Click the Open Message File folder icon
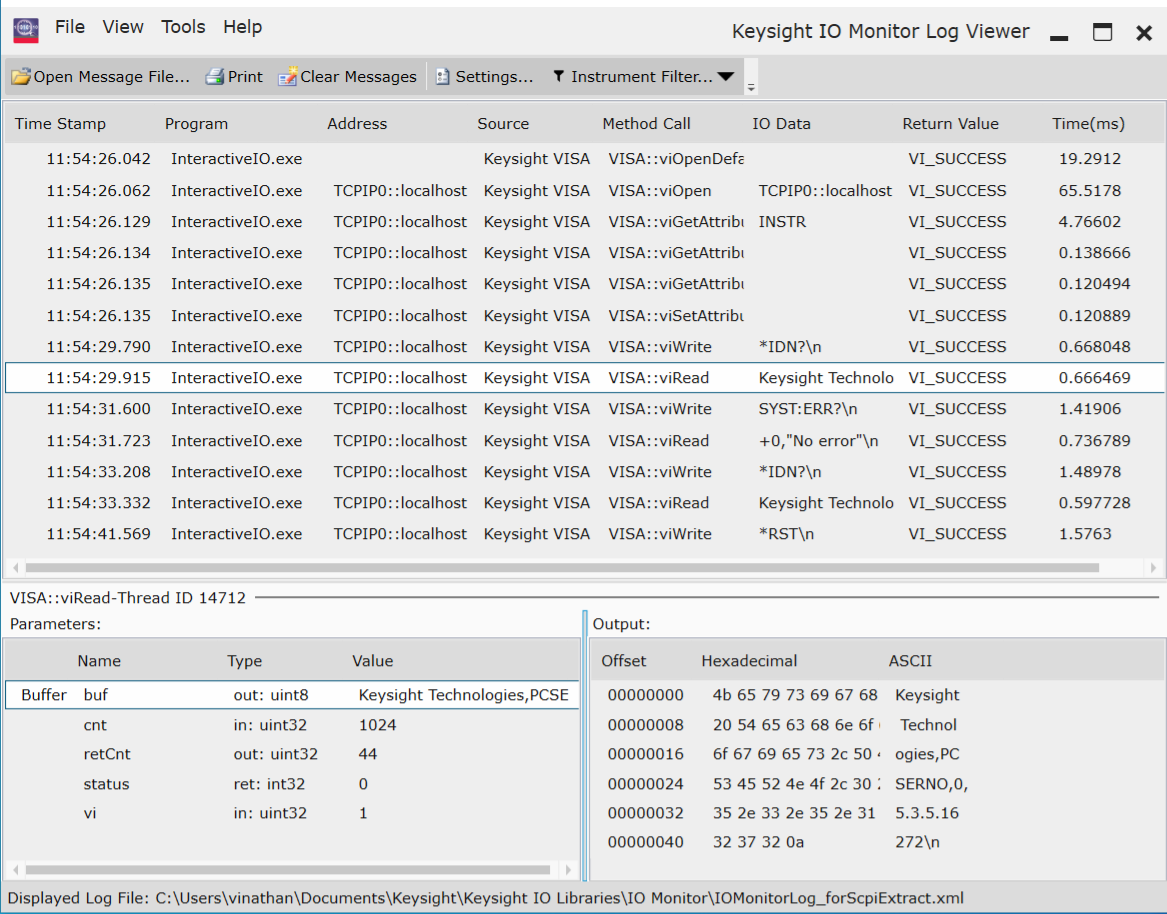The image size is (1167, 914). 21,77
